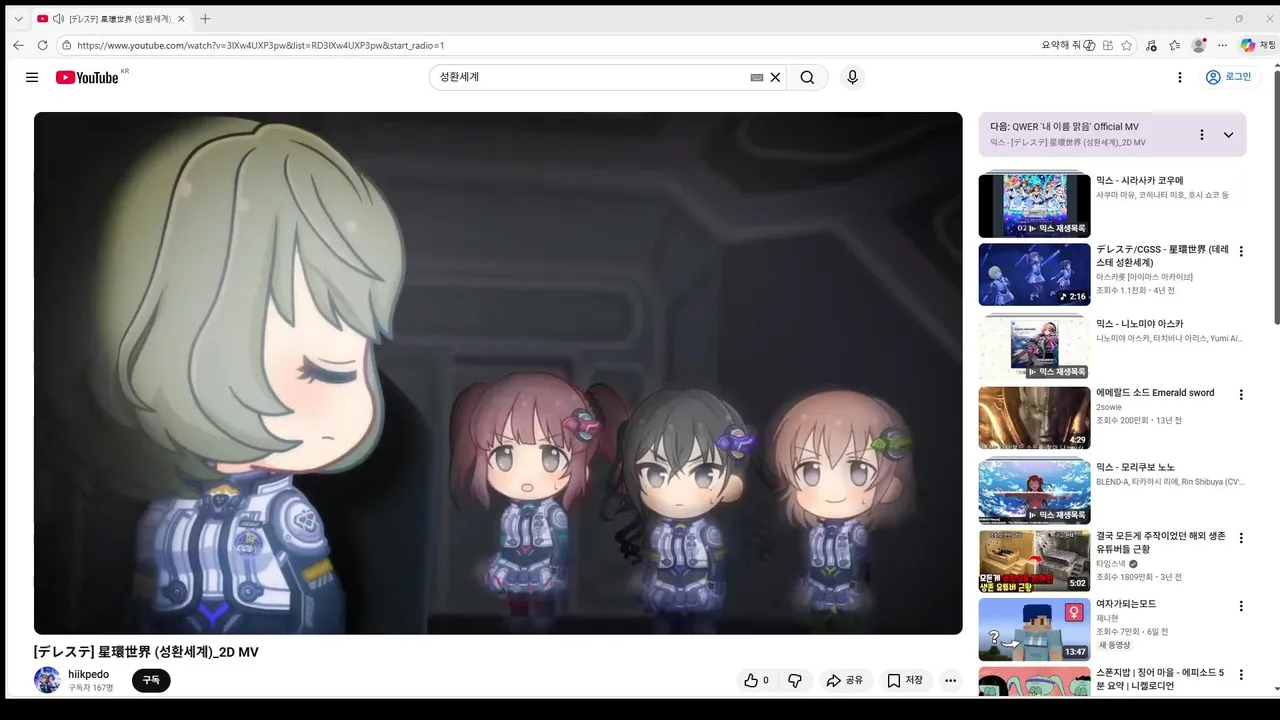The image size is (1280, 720).
Task: Clear the search text with X
Action: point(775,77)
